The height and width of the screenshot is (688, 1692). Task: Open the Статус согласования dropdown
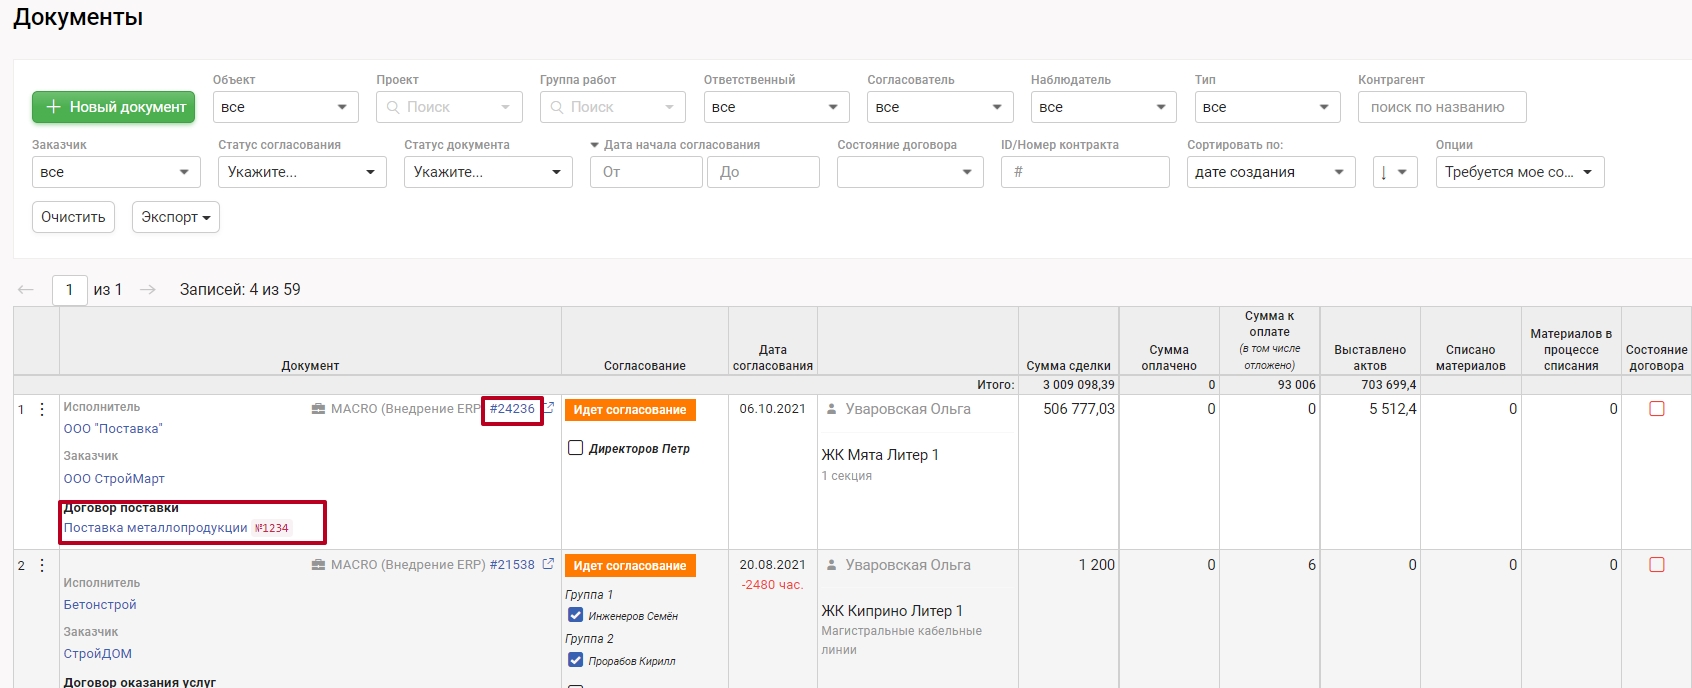tap(302, 172)
